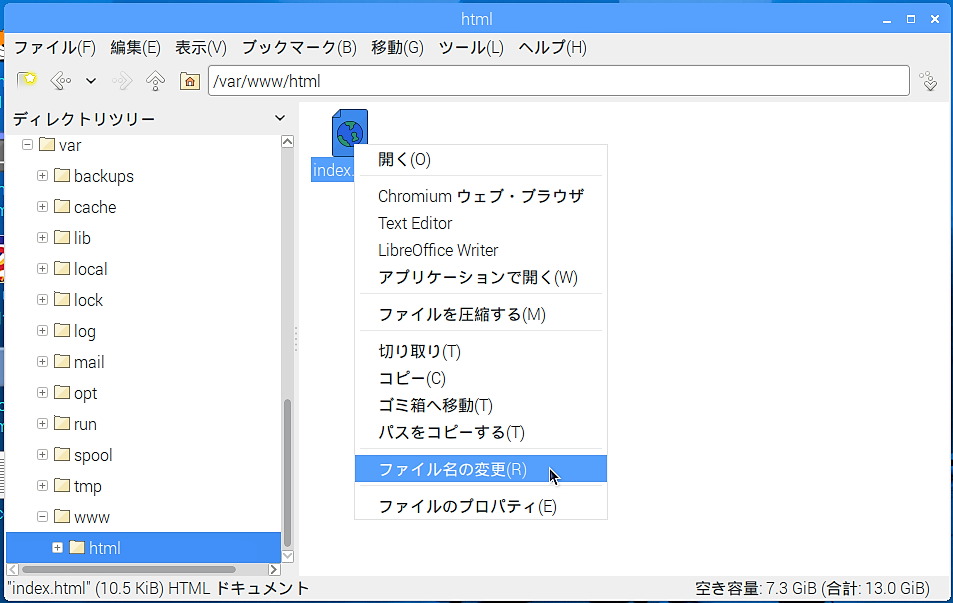Open the ツール(L) menu

(x=471, y=47)
